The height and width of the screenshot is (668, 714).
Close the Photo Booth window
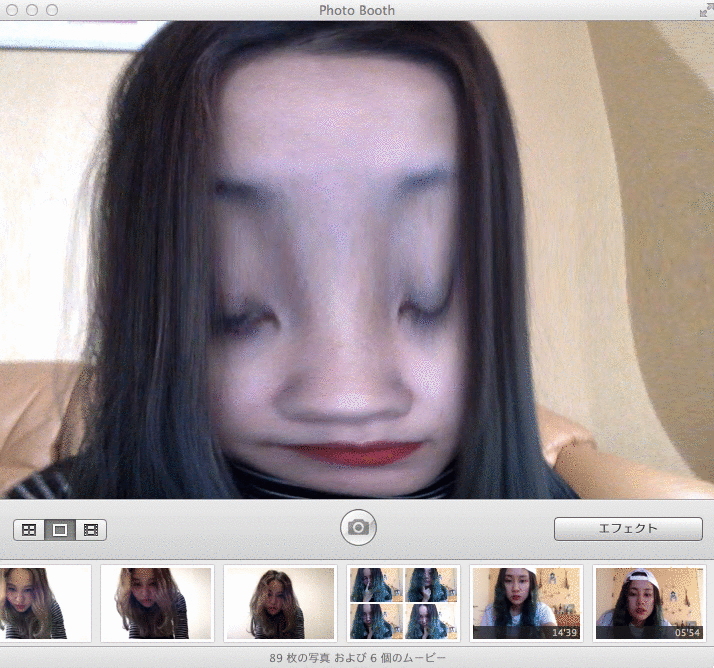[x=12, y=10]
